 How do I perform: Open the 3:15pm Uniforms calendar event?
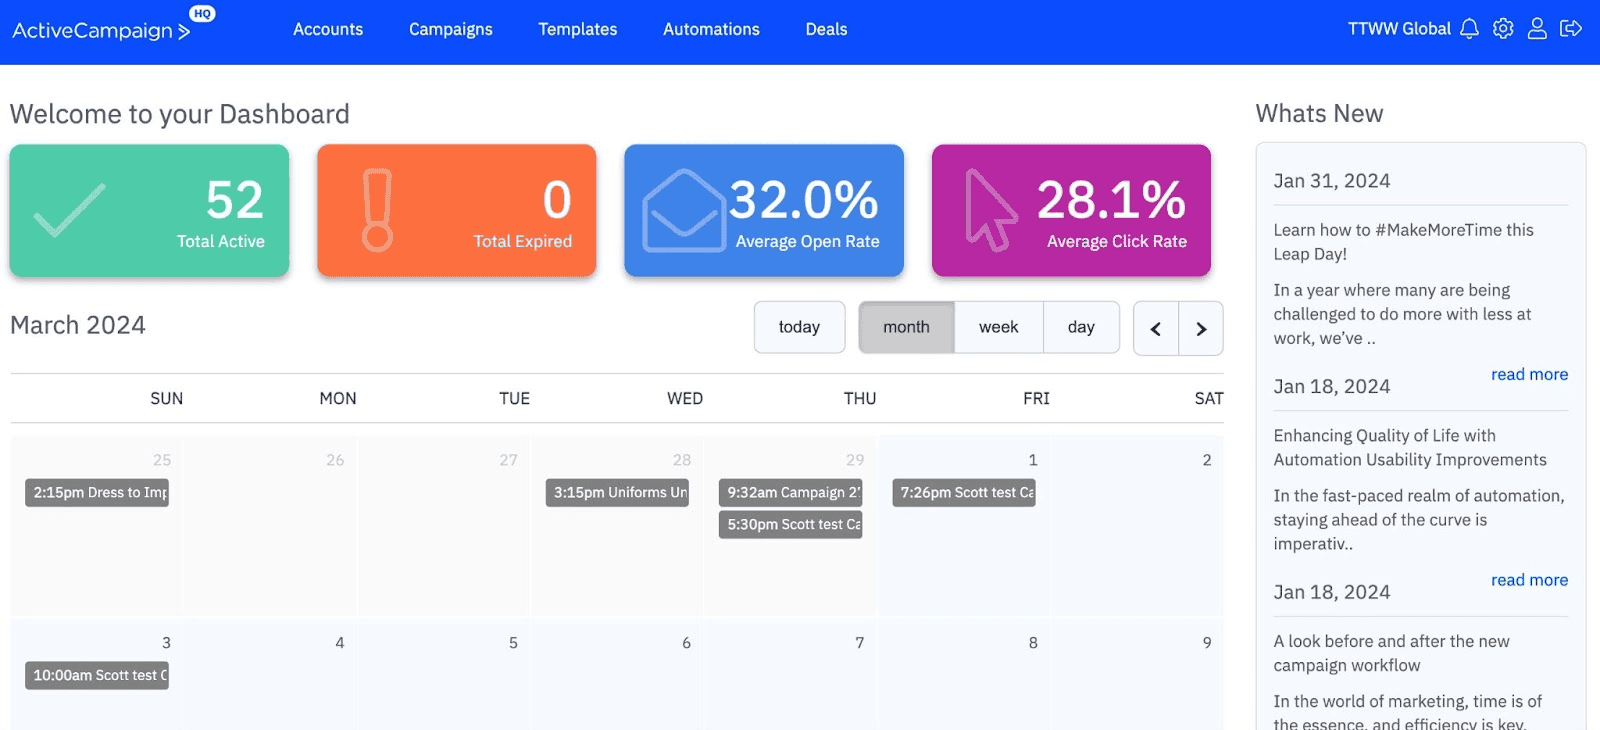(617, 493)
